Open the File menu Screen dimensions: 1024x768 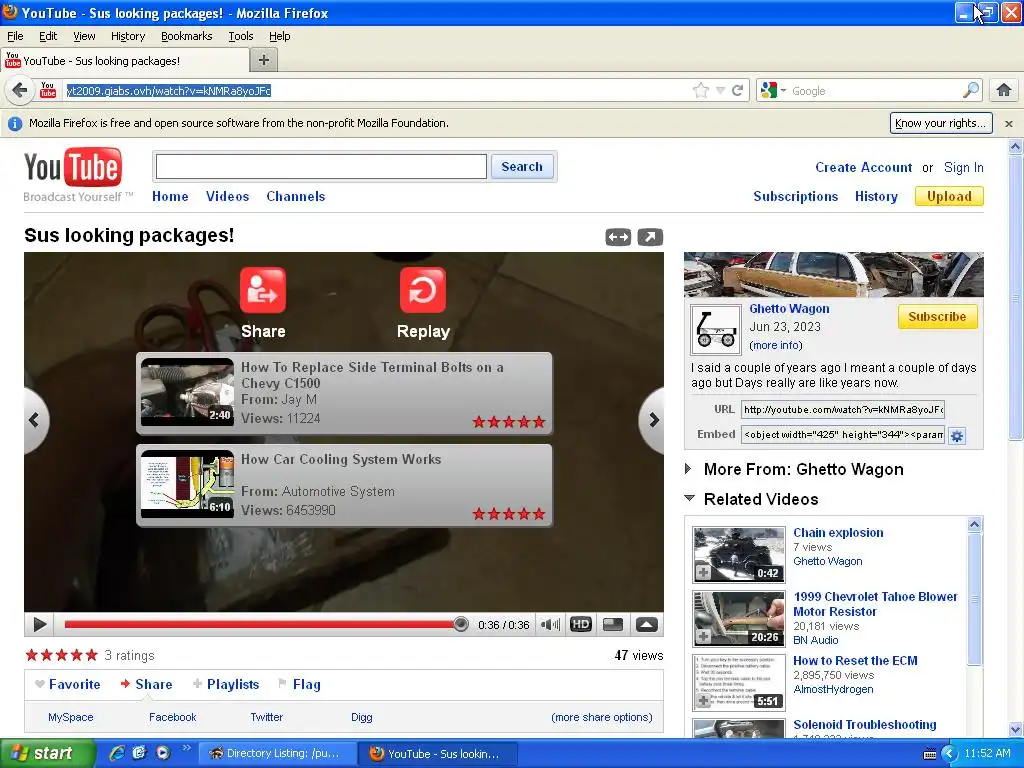pyautogui.click(x=15, y=36)
